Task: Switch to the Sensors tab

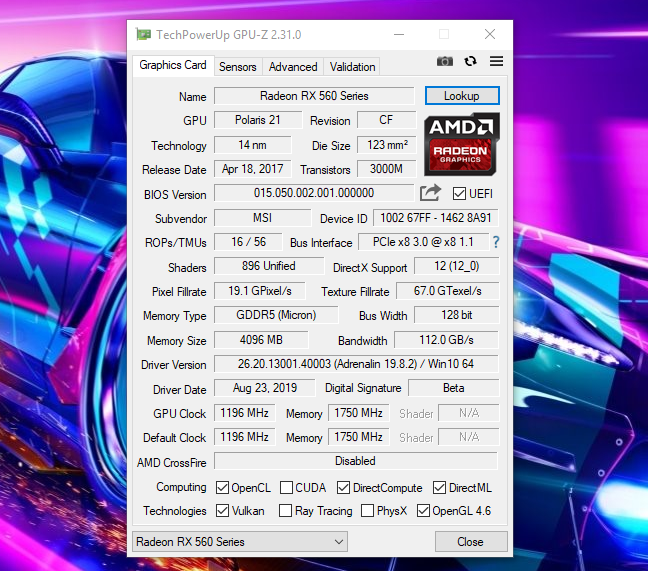Action: tap(238, 67)
